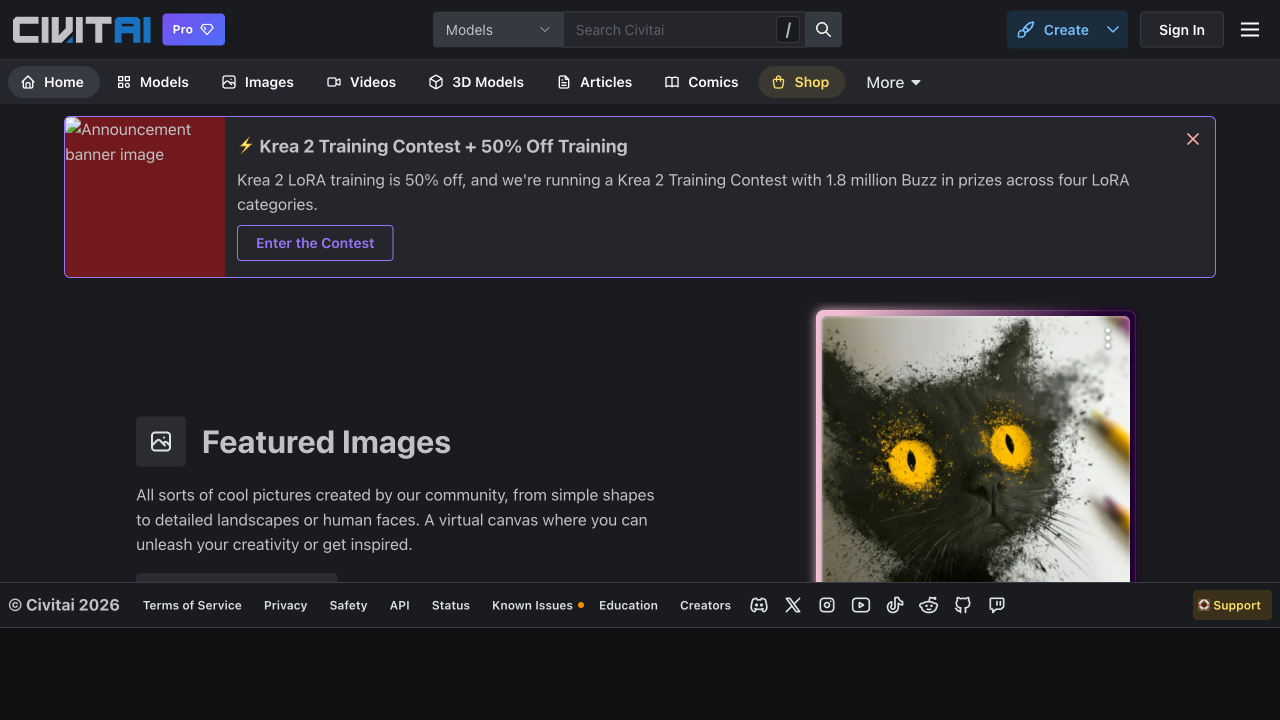Viewport: 1280px width, 720px height.
Task: Open the API footer link
Action: click(x=400, y=605)
